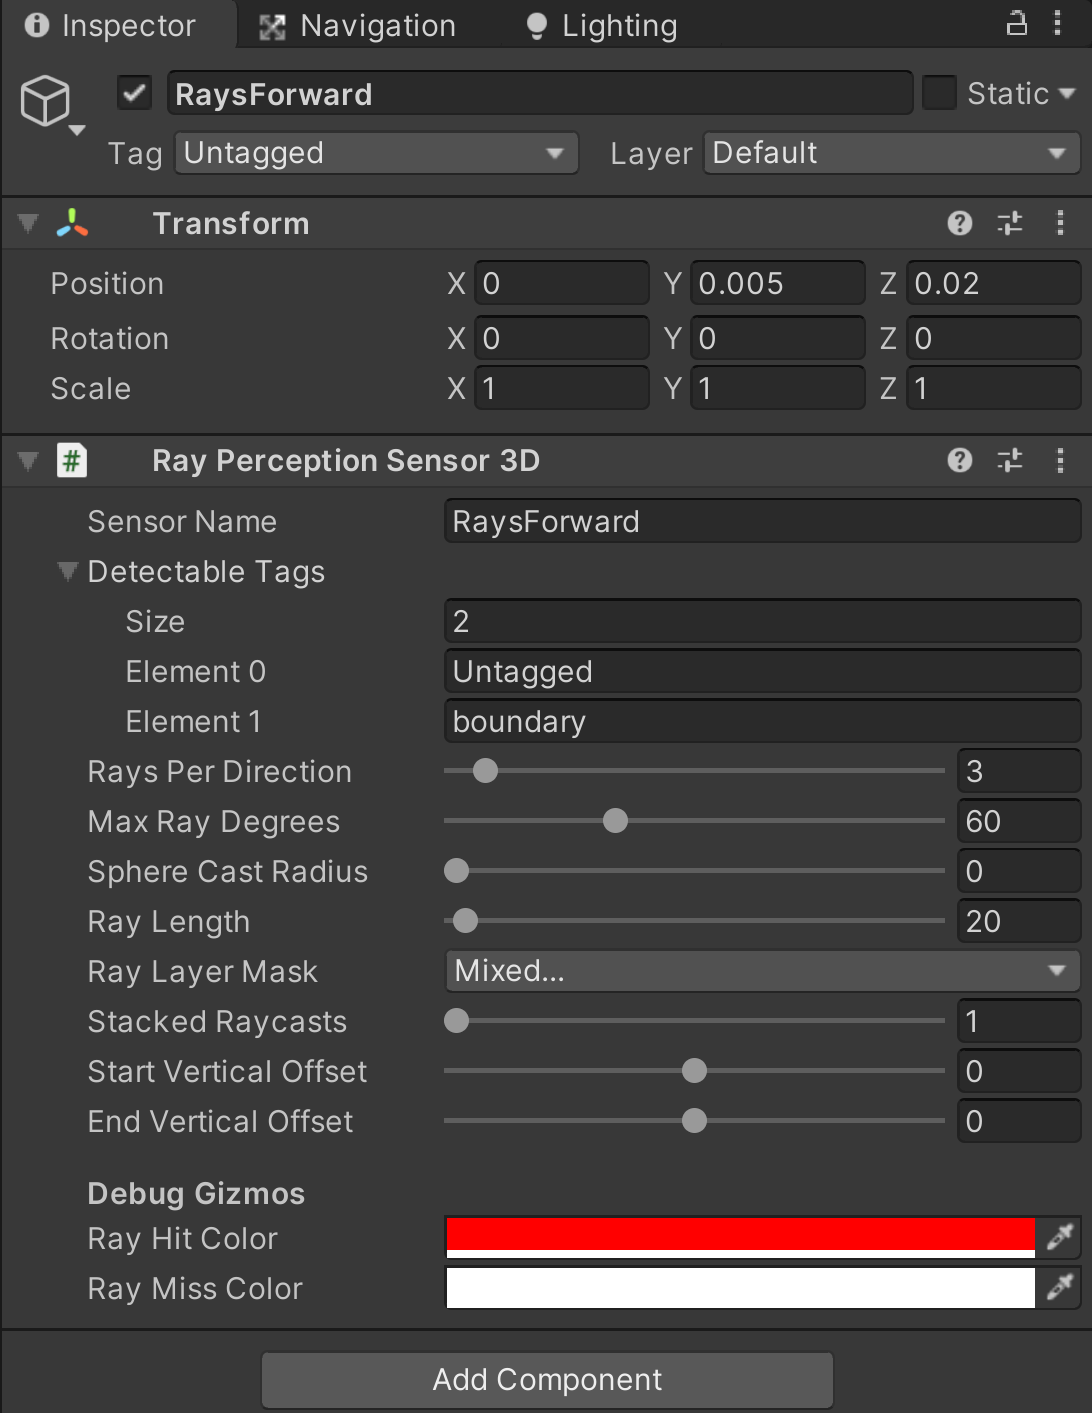Open the Transform context menu icon
Image resolution: width=1092 pixels, height=1413 pixels.
1061,223
